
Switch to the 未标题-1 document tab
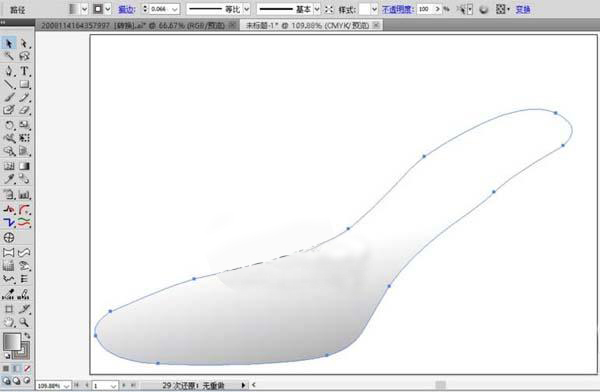click(x=307, y=26)
